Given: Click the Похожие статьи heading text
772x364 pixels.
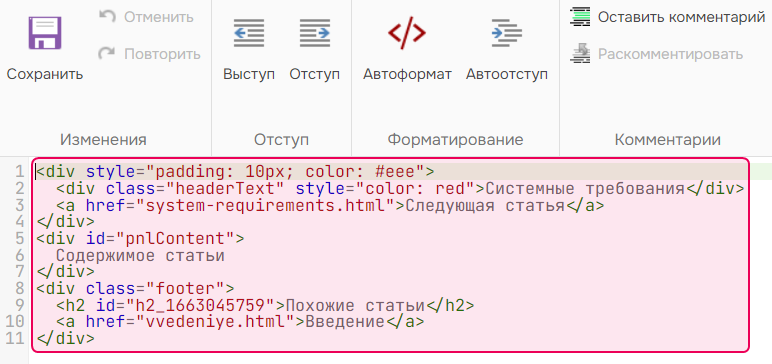Looking at the screenshot, I should pos(355,305).
